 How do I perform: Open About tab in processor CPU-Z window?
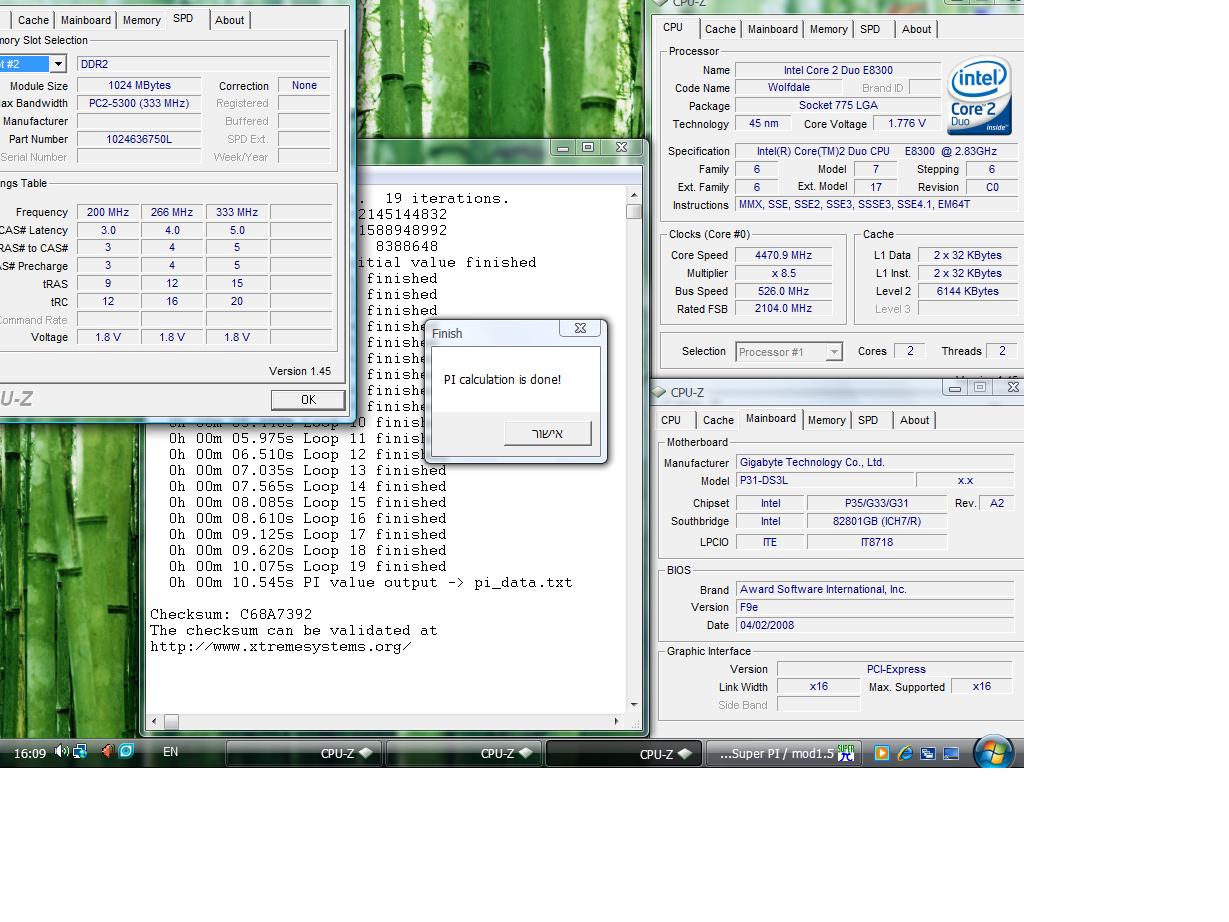tap(916, 29)
